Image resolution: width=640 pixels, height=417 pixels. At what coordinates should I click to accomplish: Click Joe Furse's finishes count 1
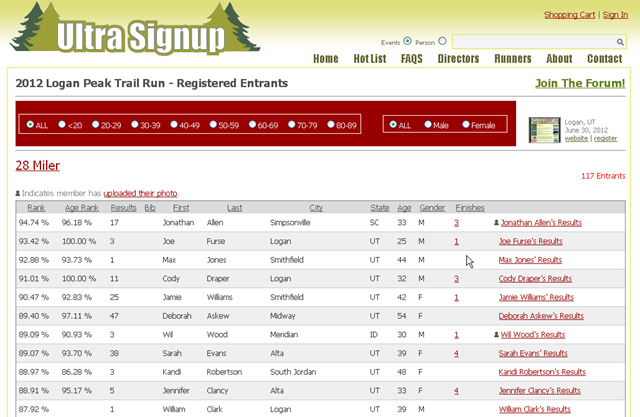click(456, 241)
